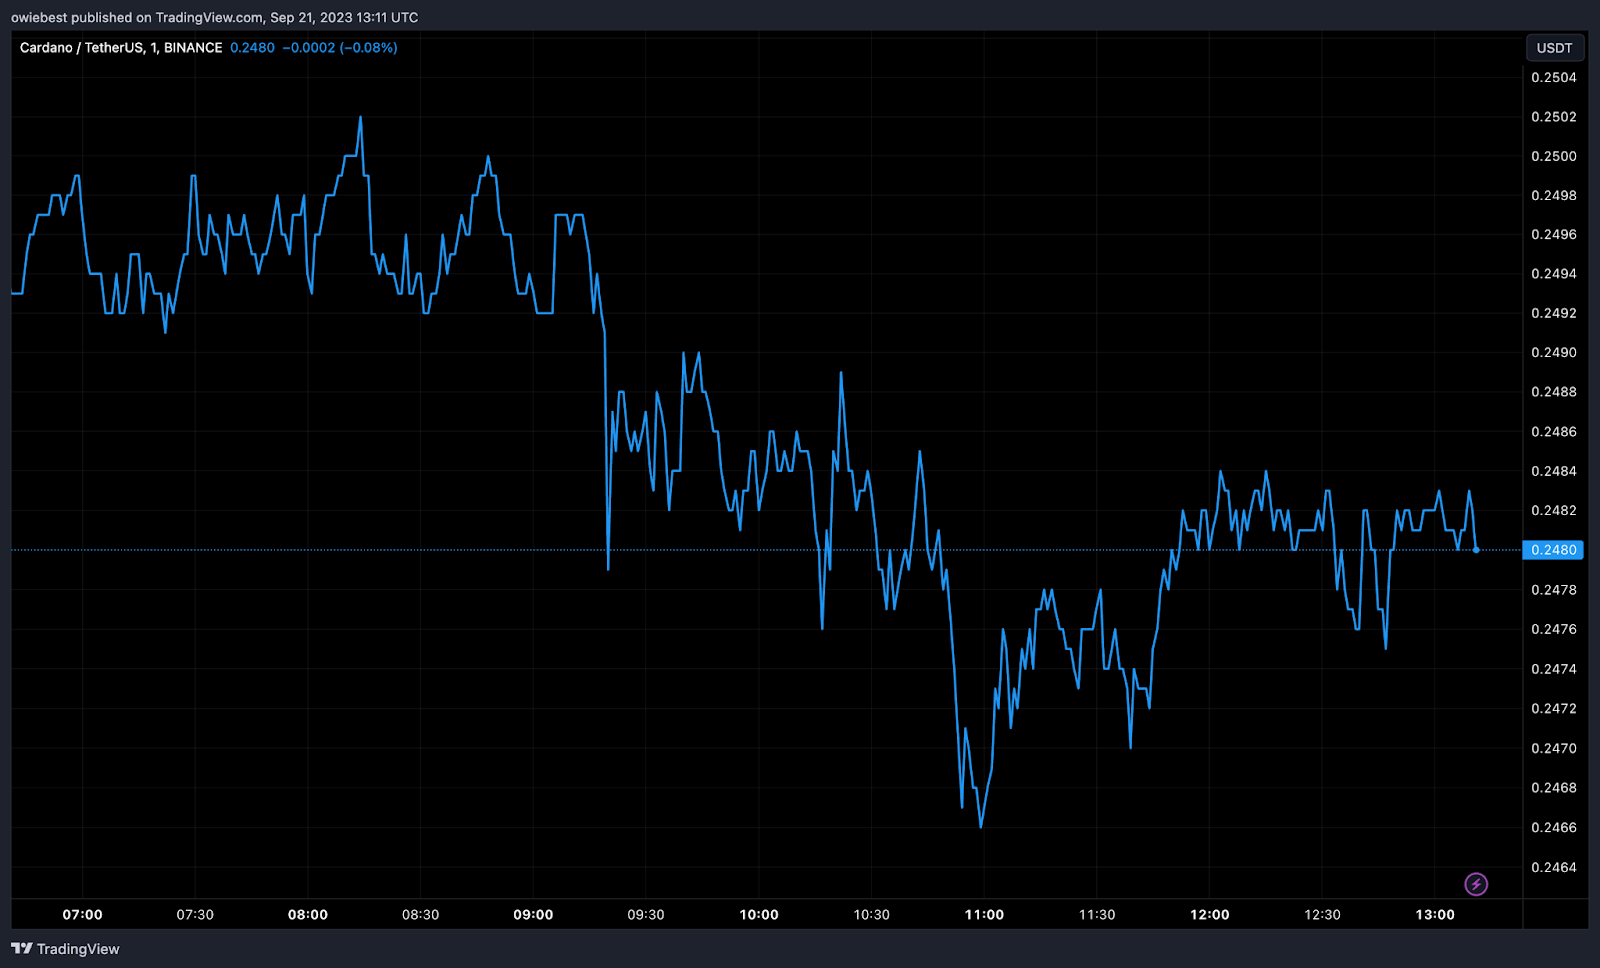The image size is (1600, 968).
Task: Select the Cardano / TetherUS symbol title
Action: pos(121,48)
